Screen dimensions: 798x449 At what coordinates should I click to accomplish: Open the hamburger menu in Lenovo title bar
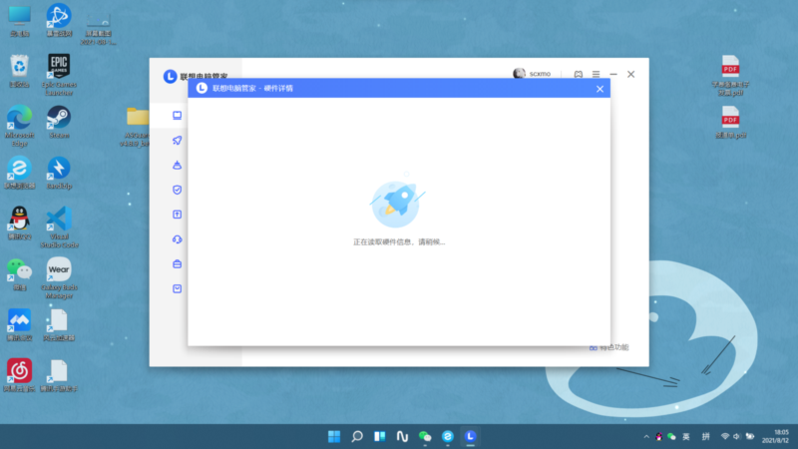[596, 74]
